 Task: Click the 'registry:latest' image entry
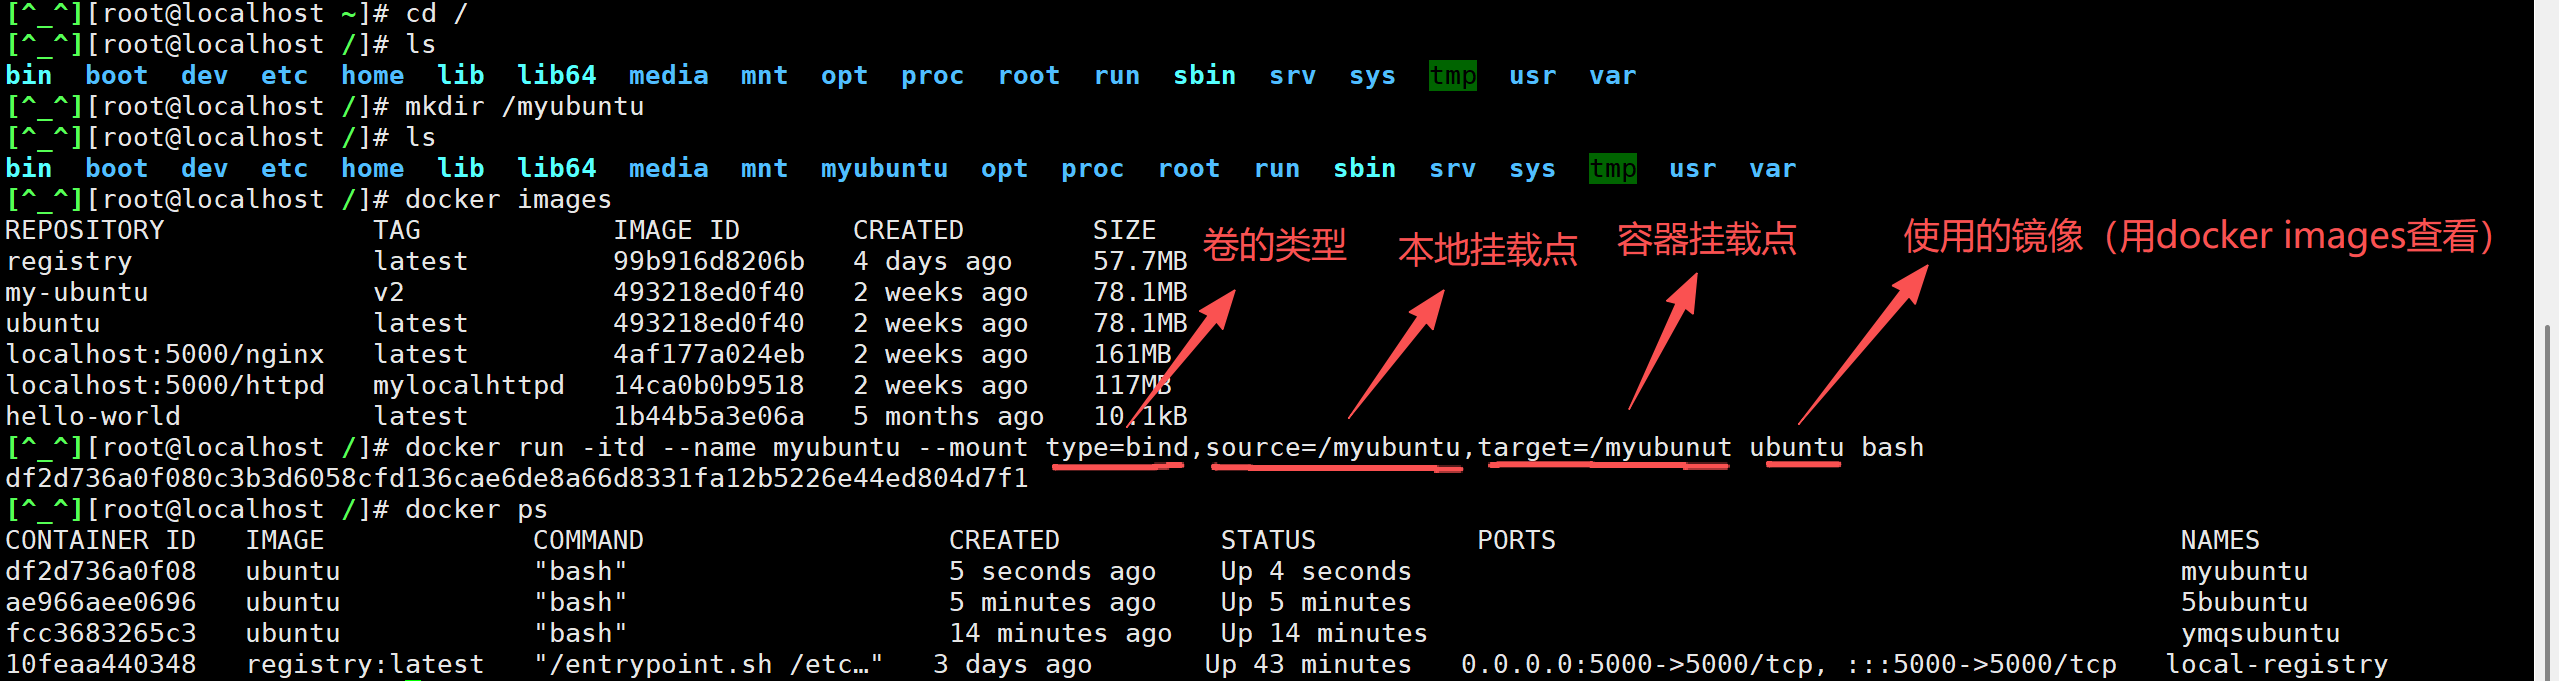point(365,665)
